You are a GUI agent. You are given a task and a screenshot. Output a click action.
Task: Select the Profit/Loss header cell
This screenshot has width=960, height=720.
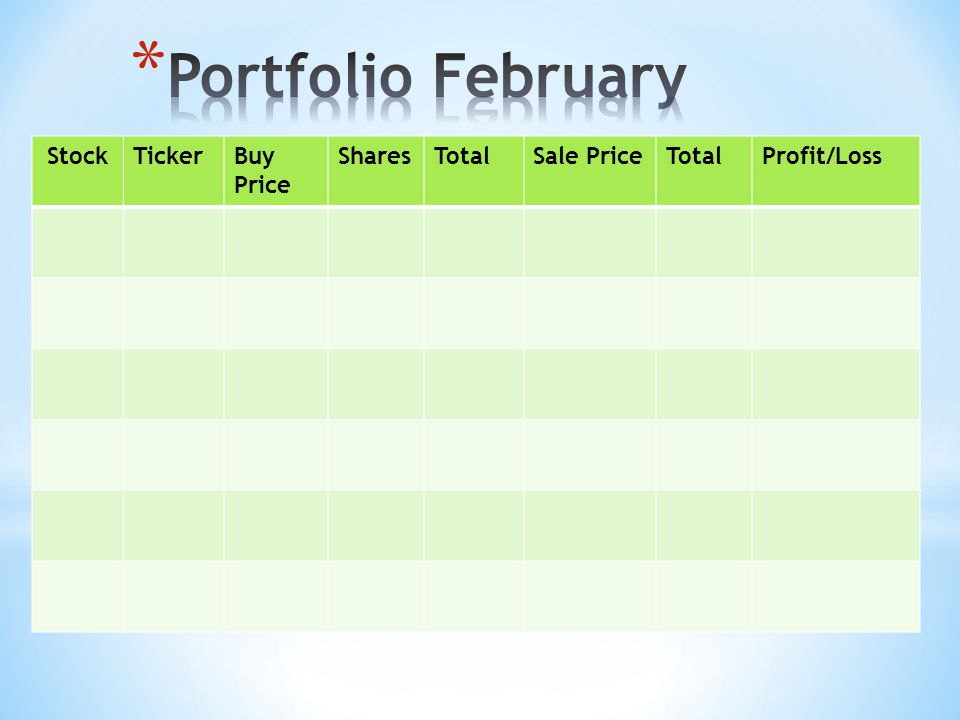coord(836,171)
